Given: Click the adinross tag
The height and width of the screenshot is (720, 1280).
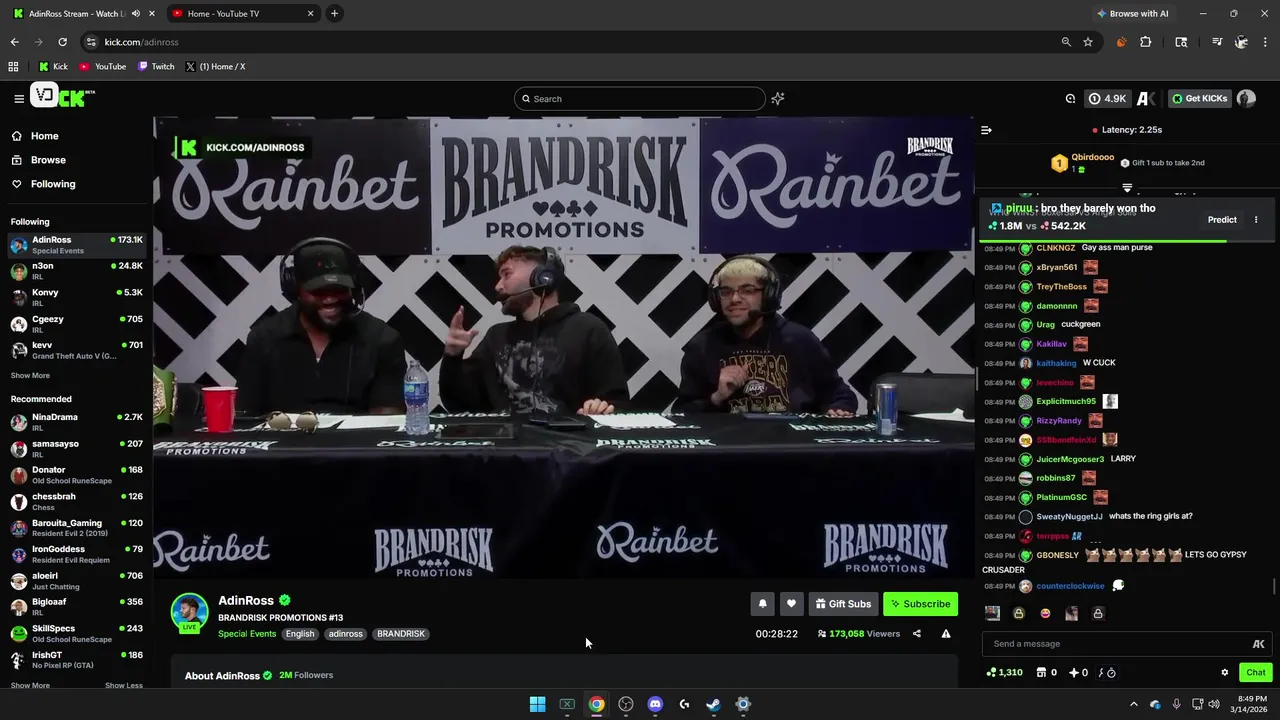Looking at the screenshot, I should point(346,634).
